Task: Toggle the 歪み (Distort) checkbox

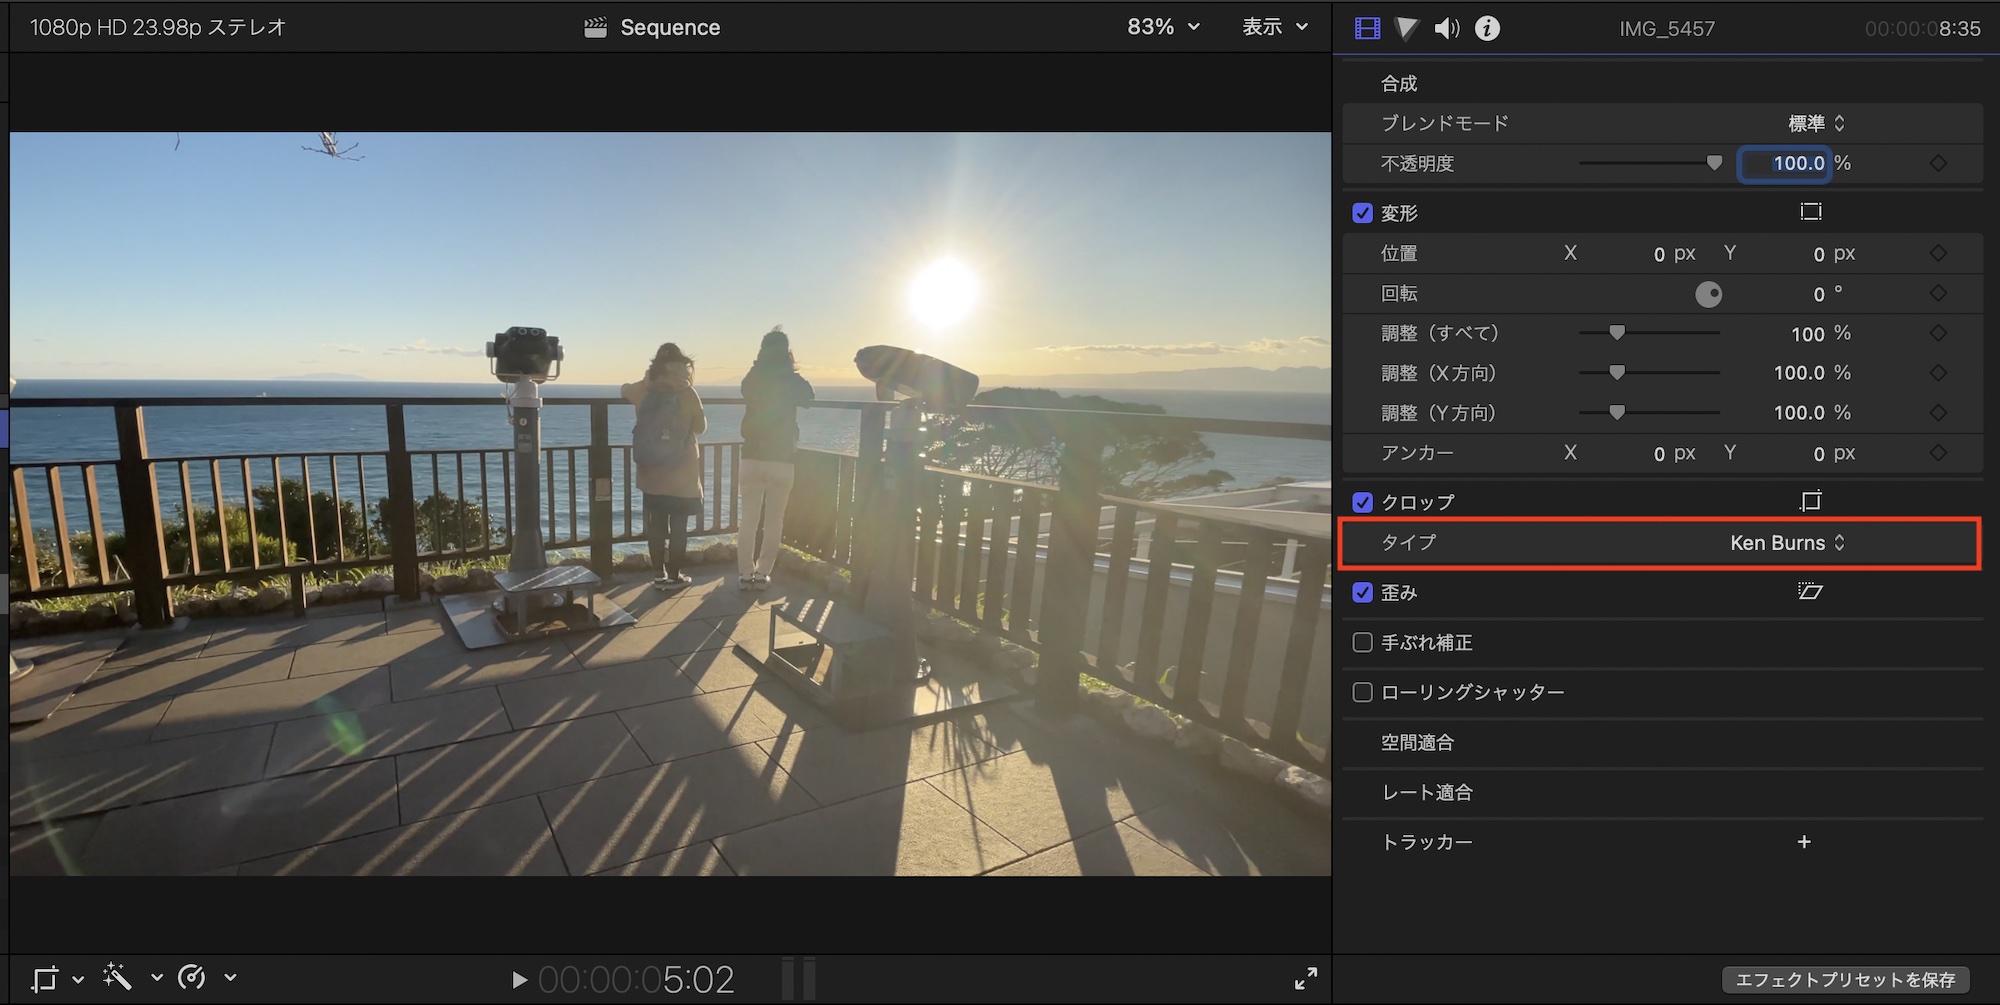Action: coord(1362,592)
